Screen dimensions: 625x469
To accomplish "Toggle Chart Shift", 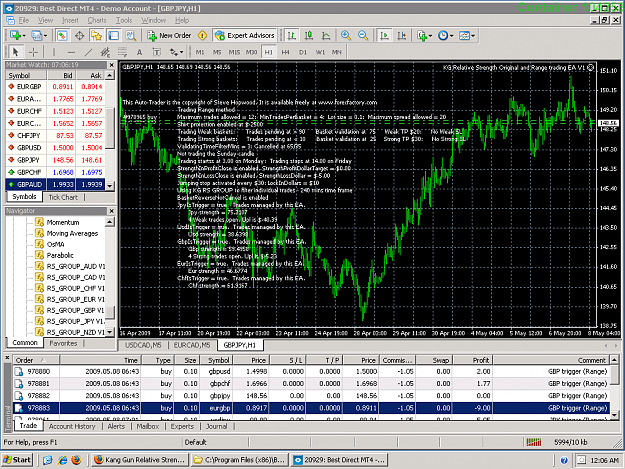I will [401, 35].
